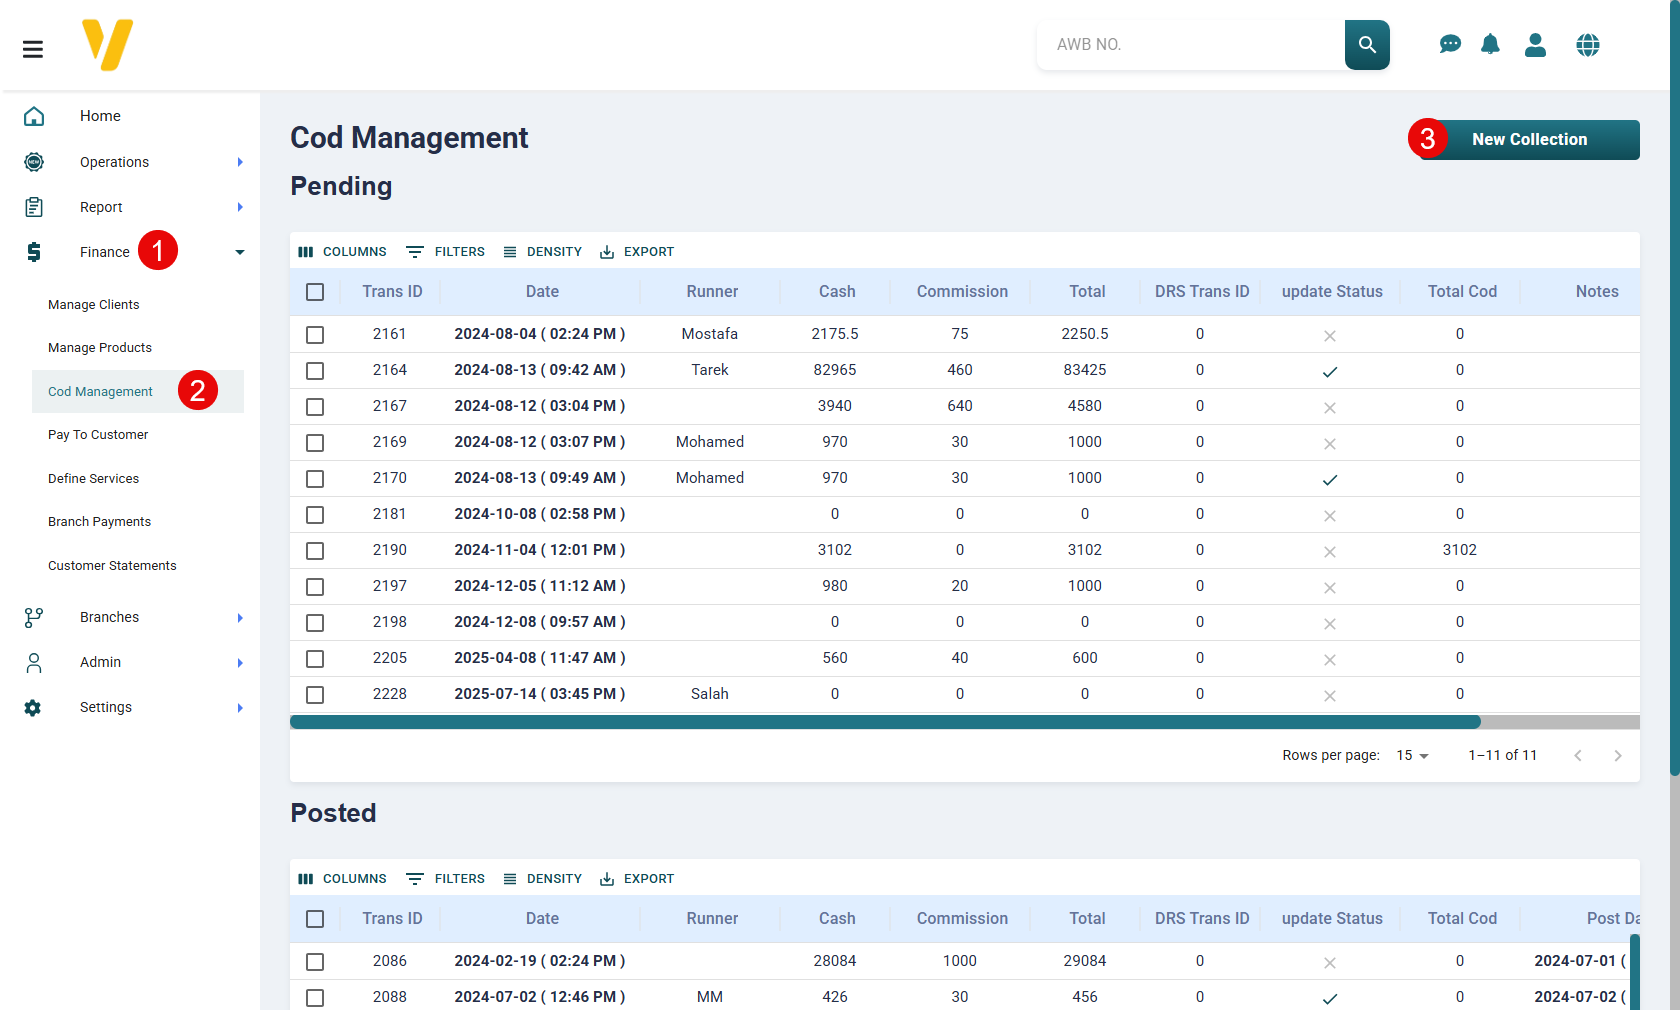The width and height of the screenshot is (1680, 1010).
Task: Click the AWB NO. search field
Action: pos(1190,45)
